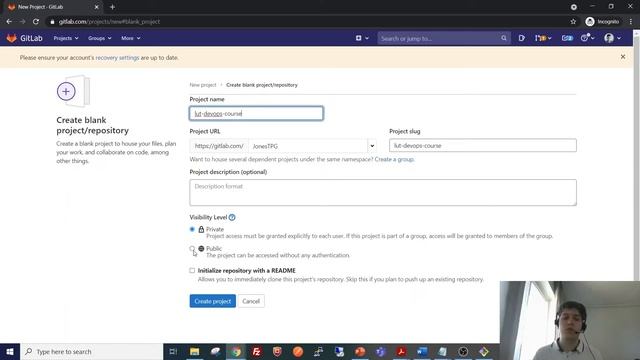Image resolution: width=640 pixels, height=360 pixels.
Task: Open Microsoft Word from the taskbar
Action: 422,351
